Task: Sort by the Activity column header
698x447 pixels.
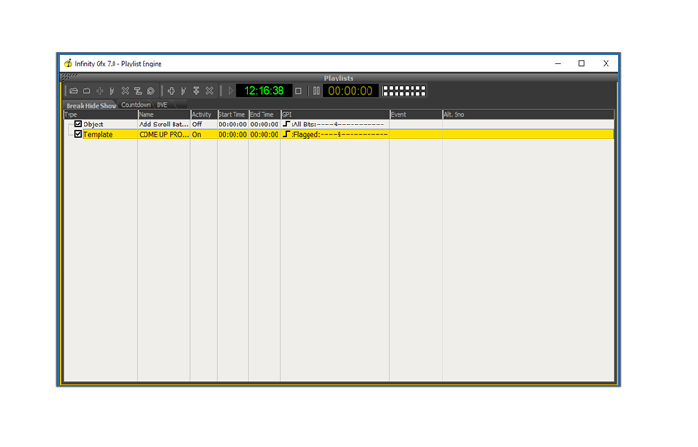Action: click(x=204, y=114)
